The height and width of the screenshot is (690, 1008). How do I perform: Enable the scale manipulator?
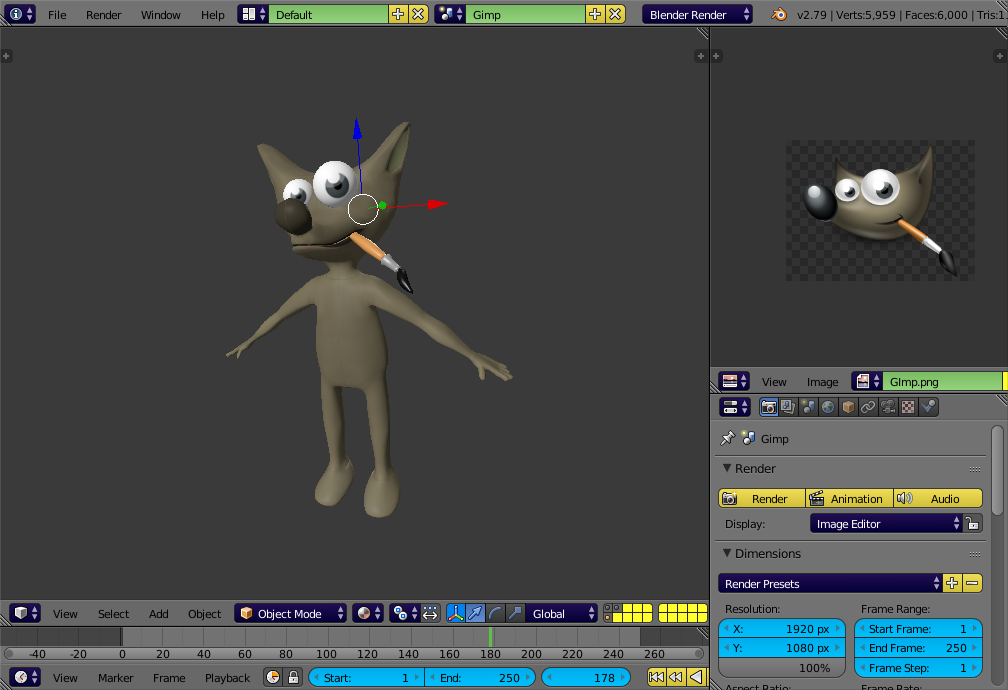[515, 613]
